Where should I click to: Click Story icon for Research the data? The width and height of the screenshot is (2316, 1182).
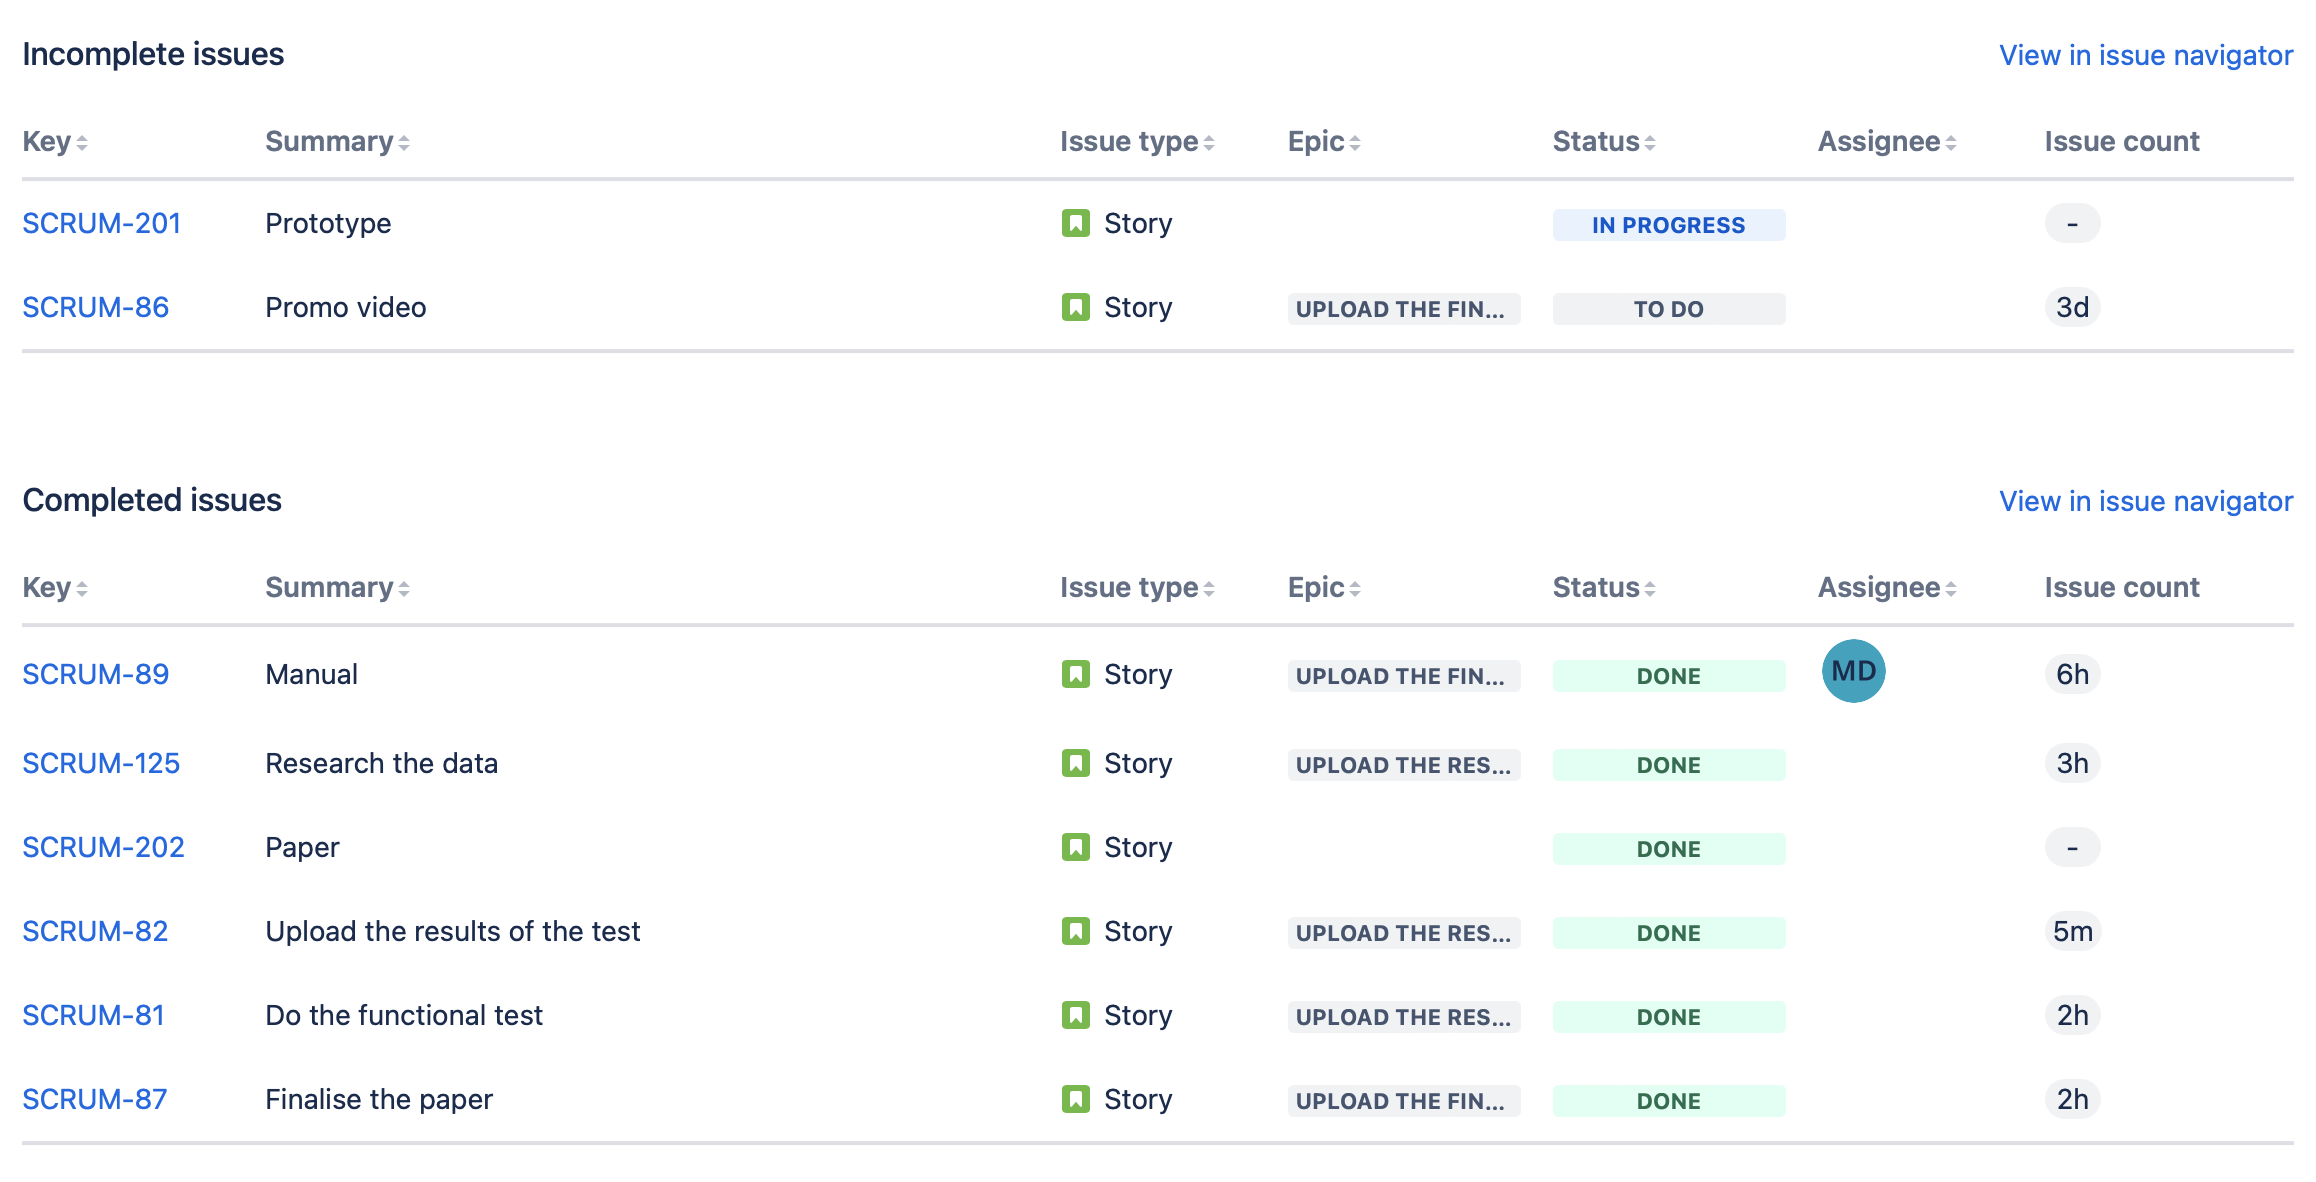click(x=1075, y=763)
